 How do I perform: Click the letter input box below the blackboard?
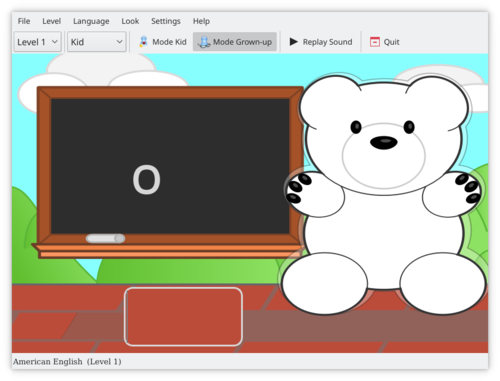click(183, 317)
